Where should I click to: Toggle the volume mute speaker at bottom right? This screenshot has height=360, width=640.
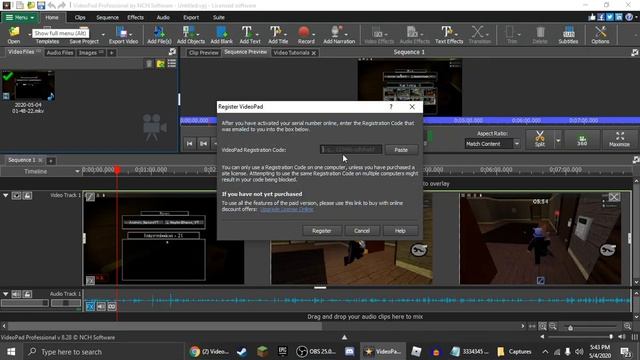click(x=621, y=337)
